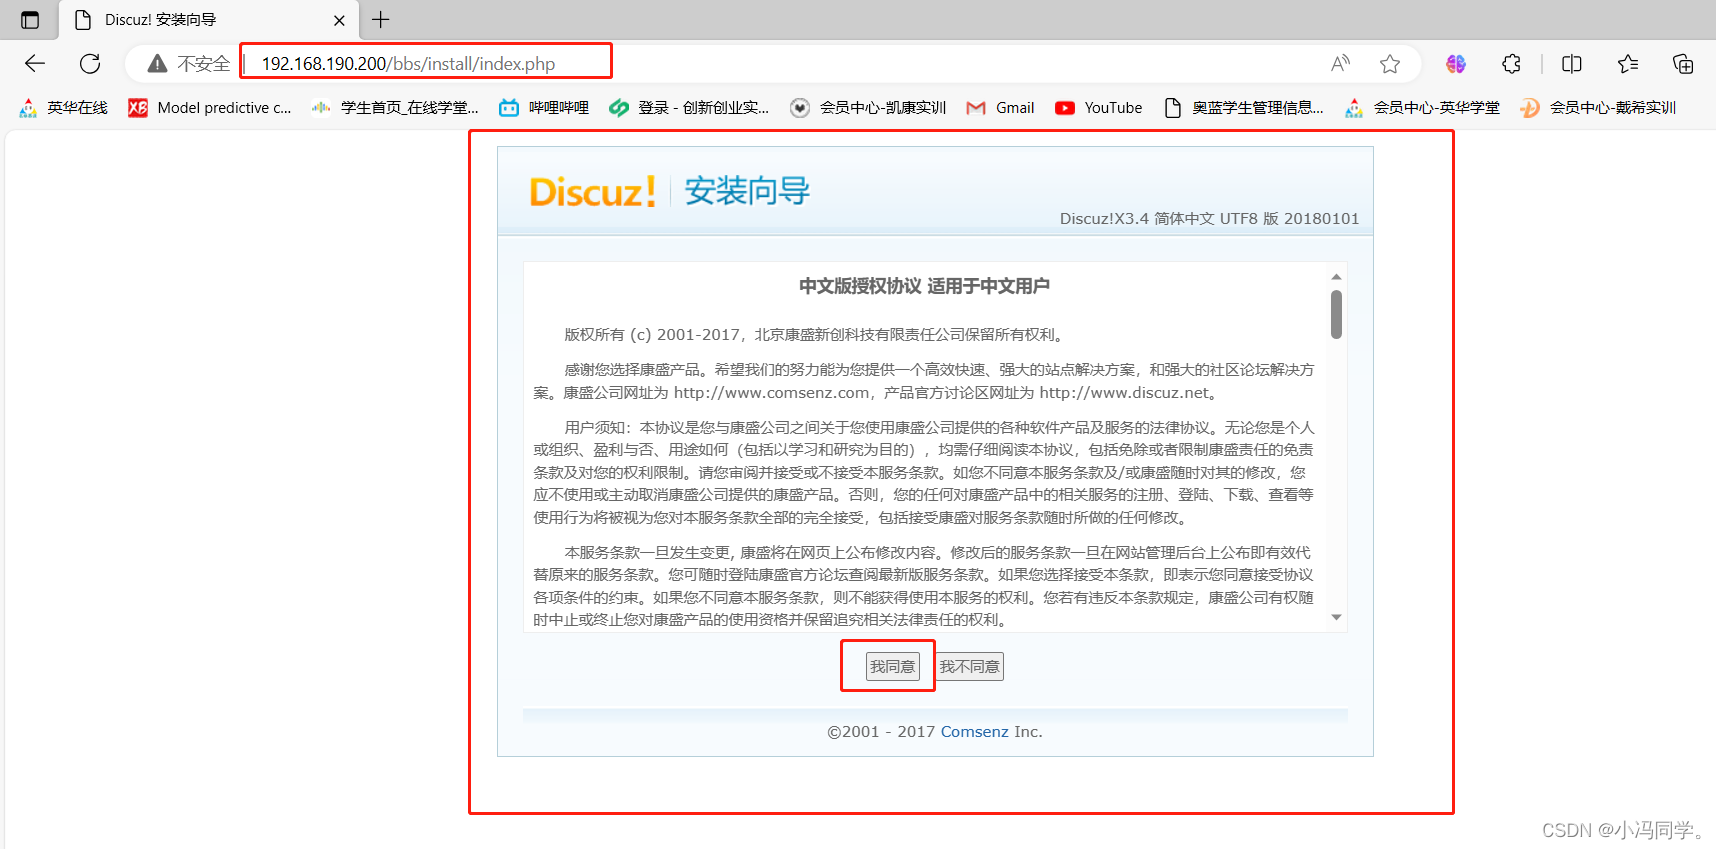Open the tab actions menu icon

pos(30,20)
